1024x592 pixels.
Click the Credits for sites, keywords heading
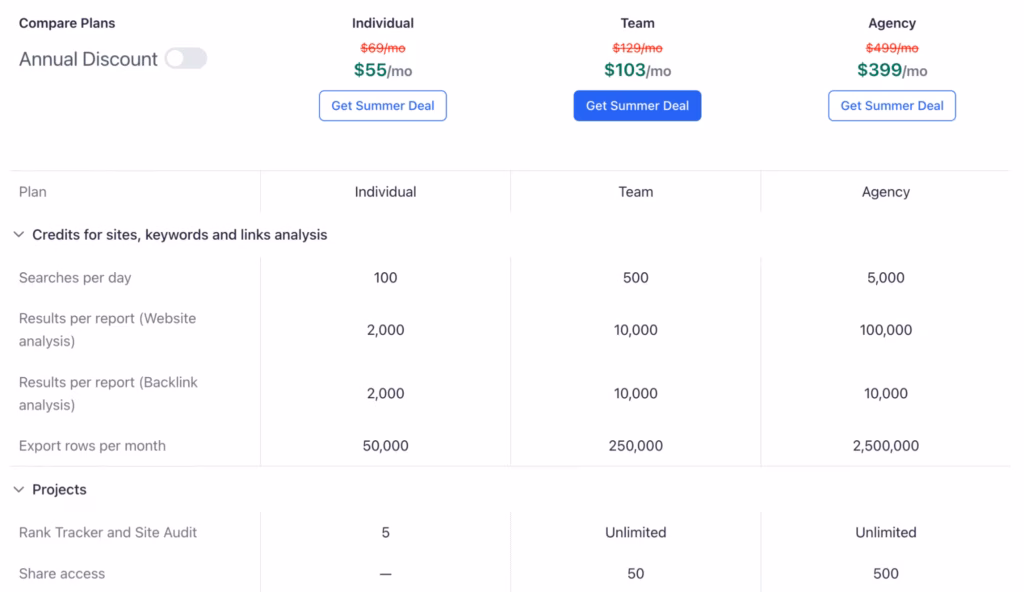click(180, 235)
